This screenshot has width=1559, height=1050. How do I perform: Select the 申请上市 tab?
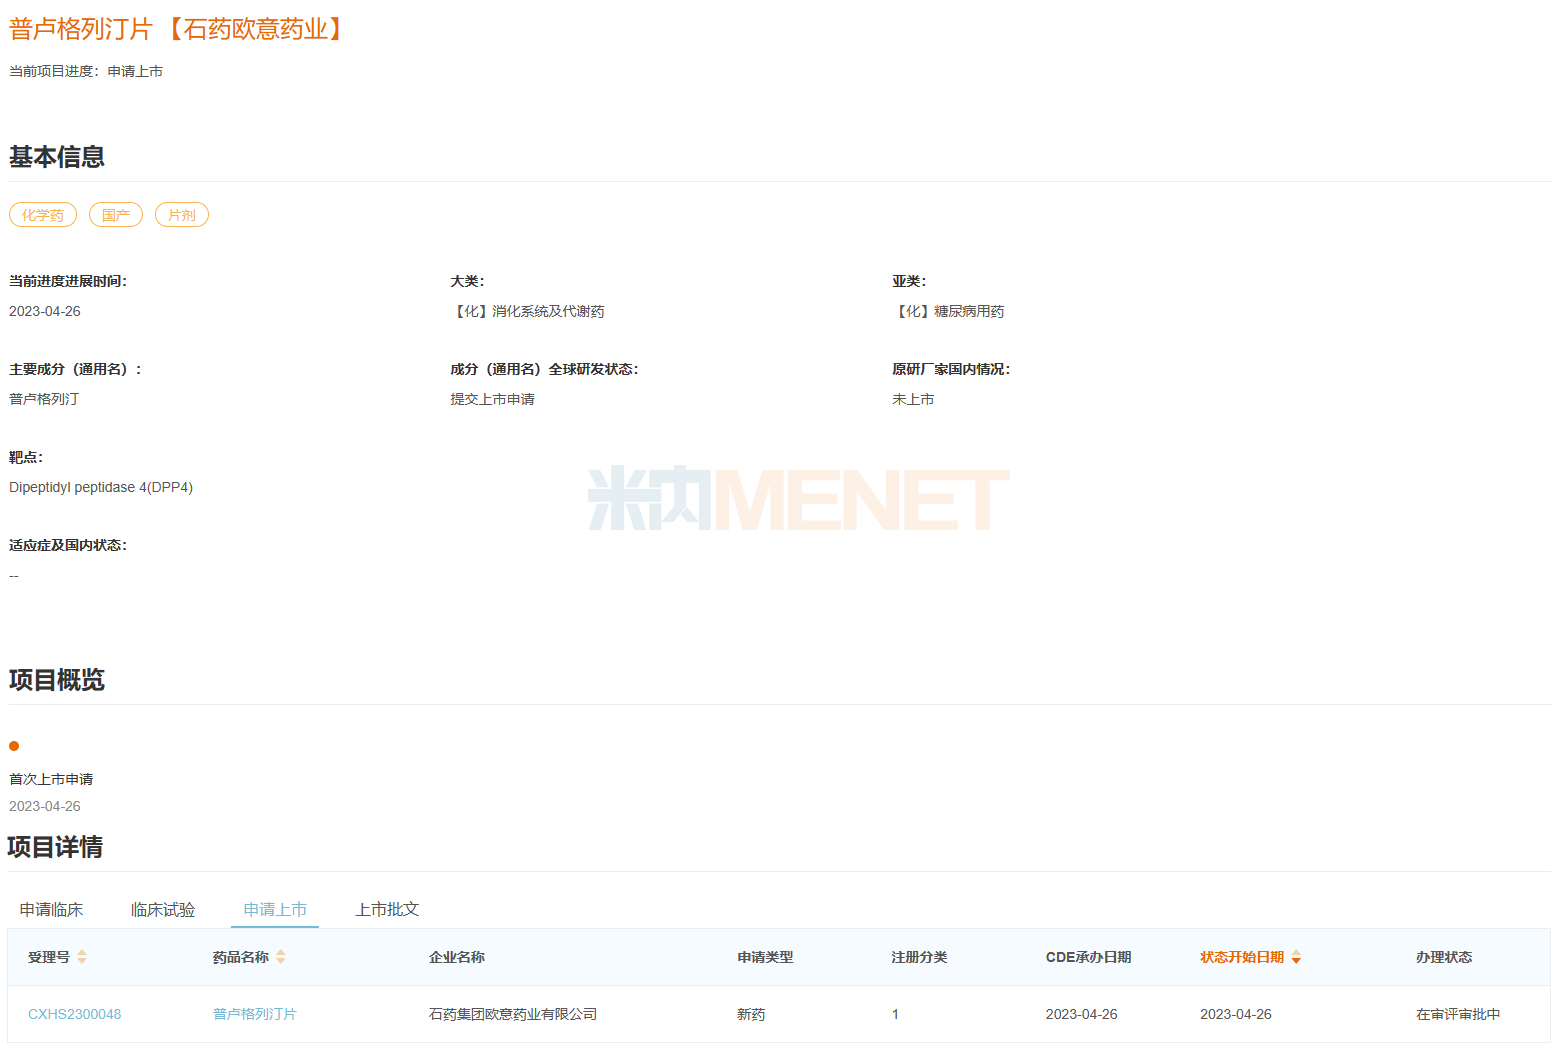point(275,909)
